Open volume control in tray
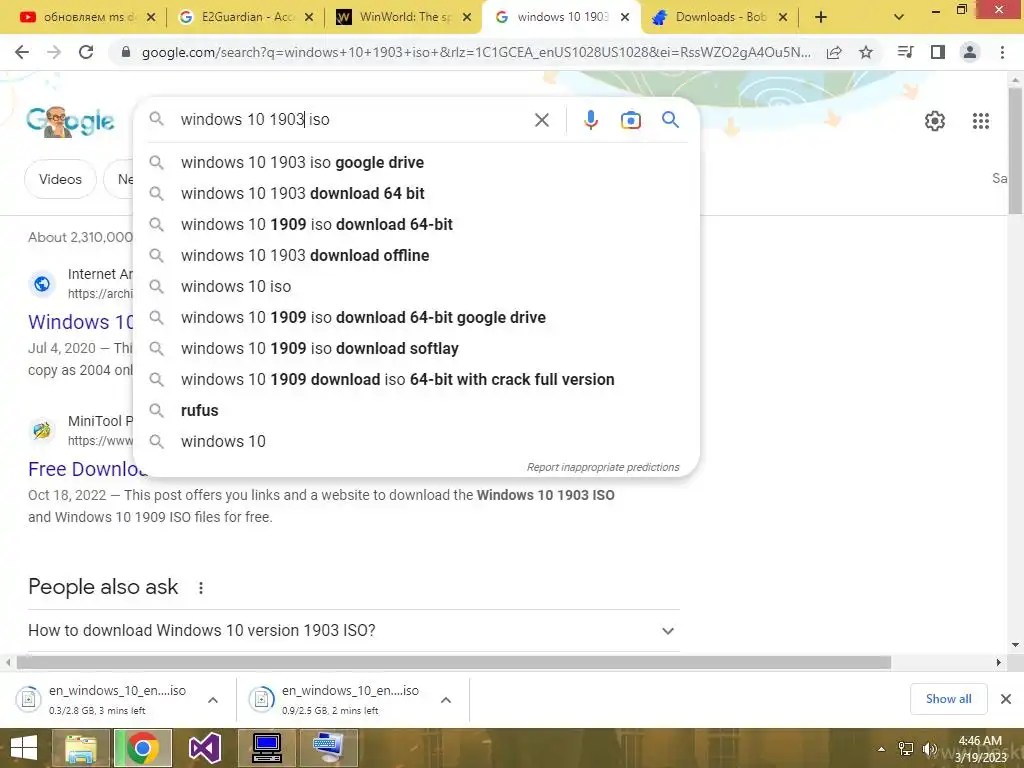This screenshot has height=768, width=1024. pyautogui.click(x=929, y=749)
